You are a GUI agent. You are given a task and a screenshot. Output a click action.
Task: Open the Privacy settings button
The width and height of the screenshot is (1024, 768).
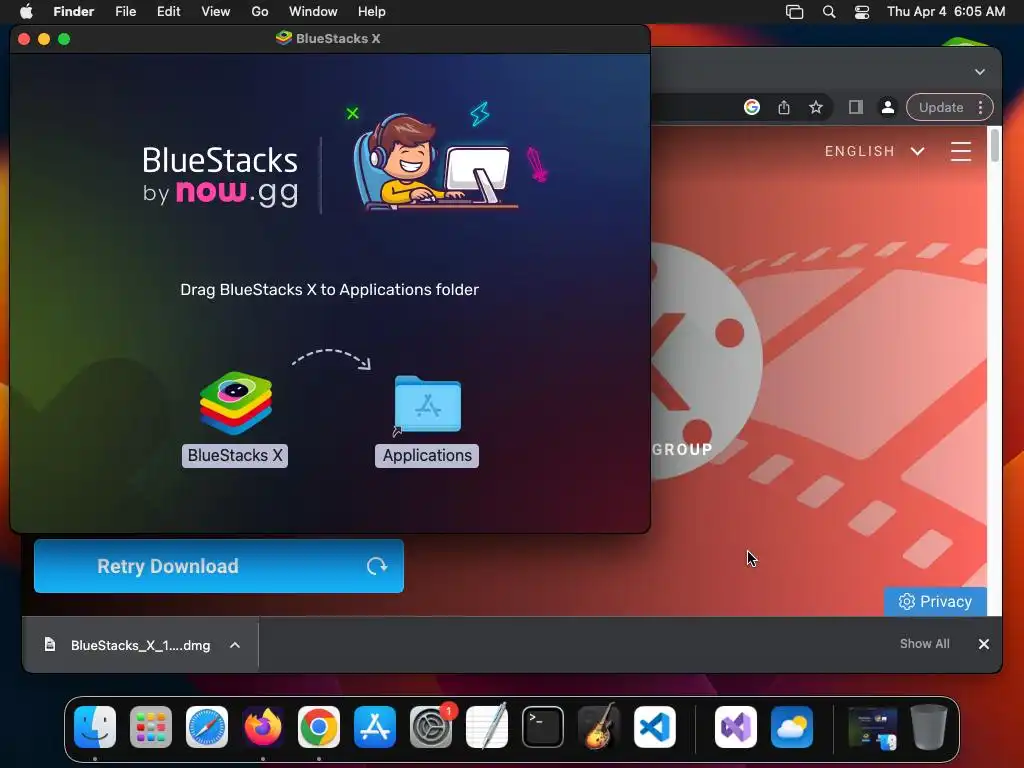pos(935,601)
